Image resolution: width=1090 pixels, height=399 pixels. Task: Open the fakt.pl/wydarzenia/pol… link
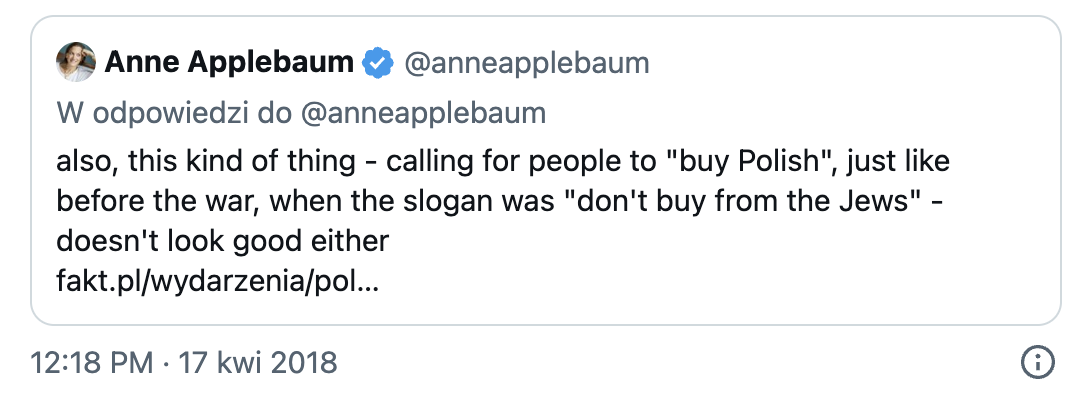[218, 282]
